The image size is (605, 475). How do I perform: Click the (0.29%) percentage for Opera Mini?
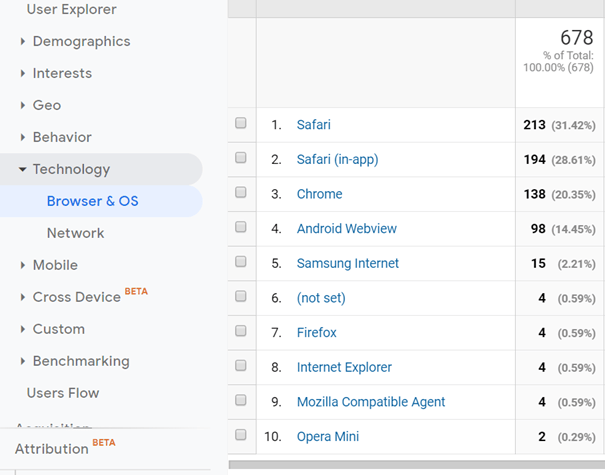click(576, 437)
